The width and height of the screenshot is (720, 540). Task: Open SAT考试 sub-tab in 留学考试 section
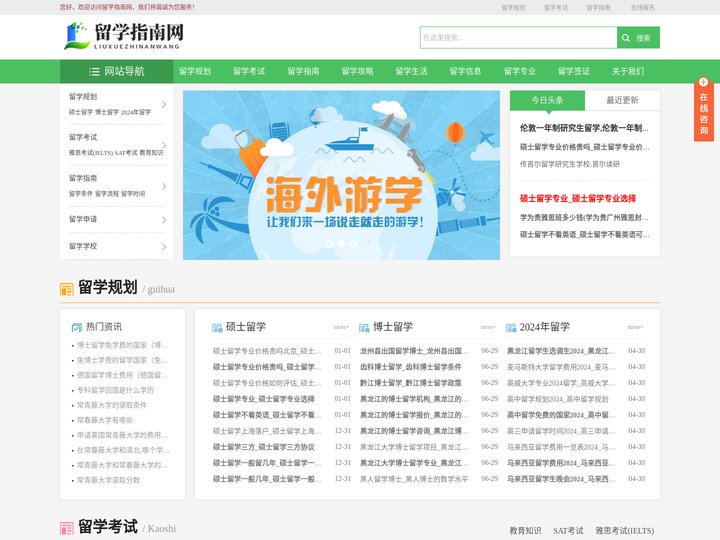tap(568, 530)
